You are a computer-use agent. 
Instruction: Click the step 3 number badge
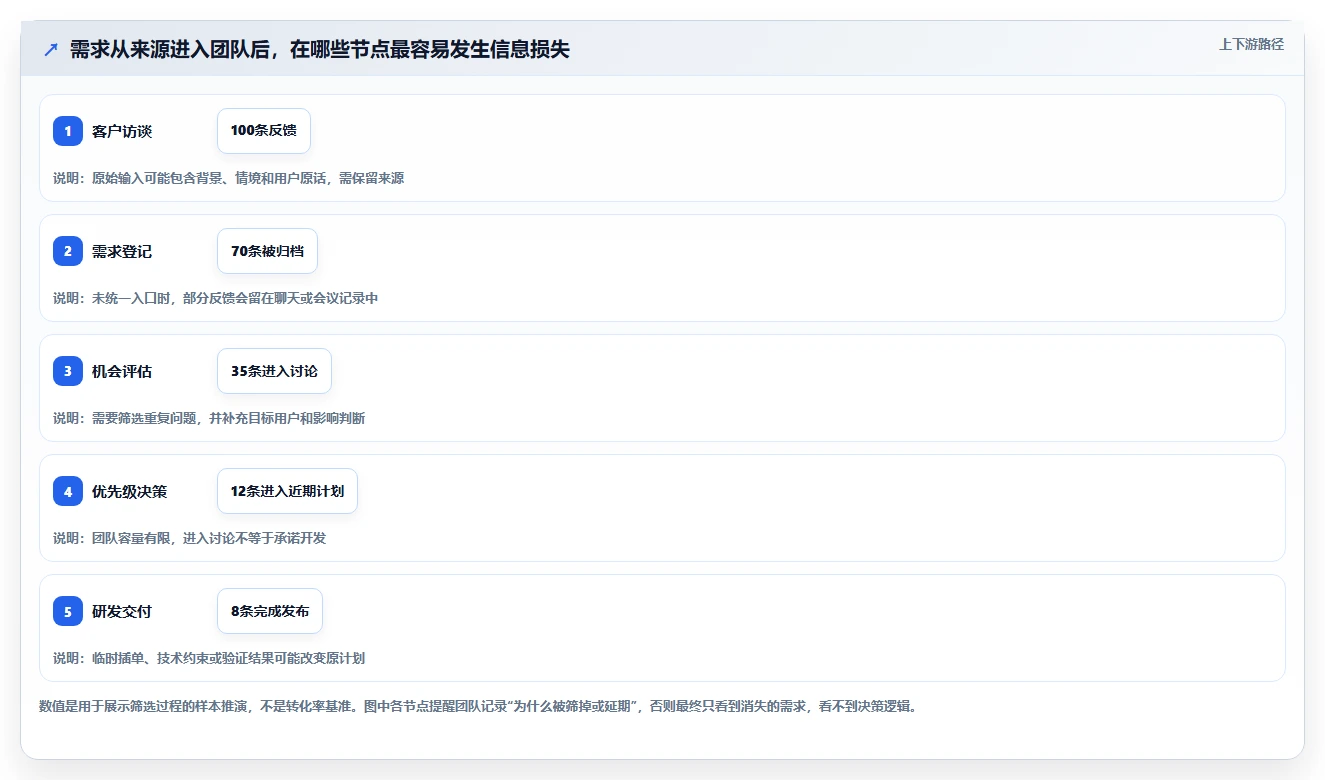click(68, 371)
